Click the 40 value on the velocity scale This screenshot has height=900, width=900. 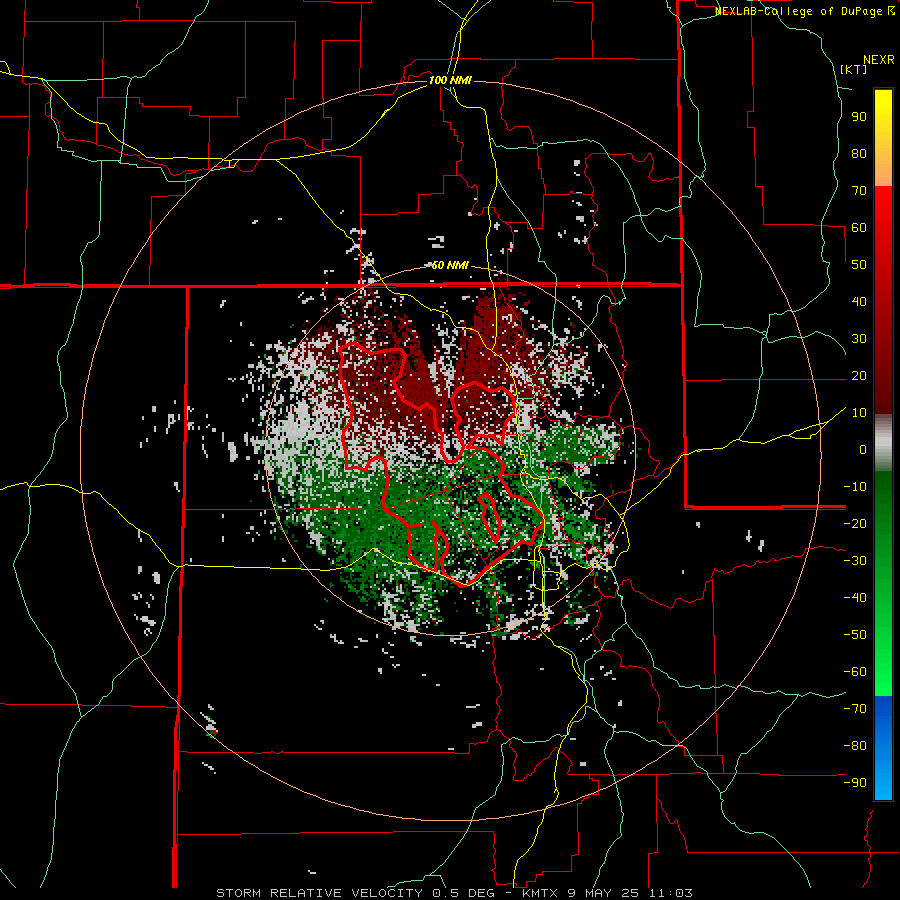pos(859,301)
